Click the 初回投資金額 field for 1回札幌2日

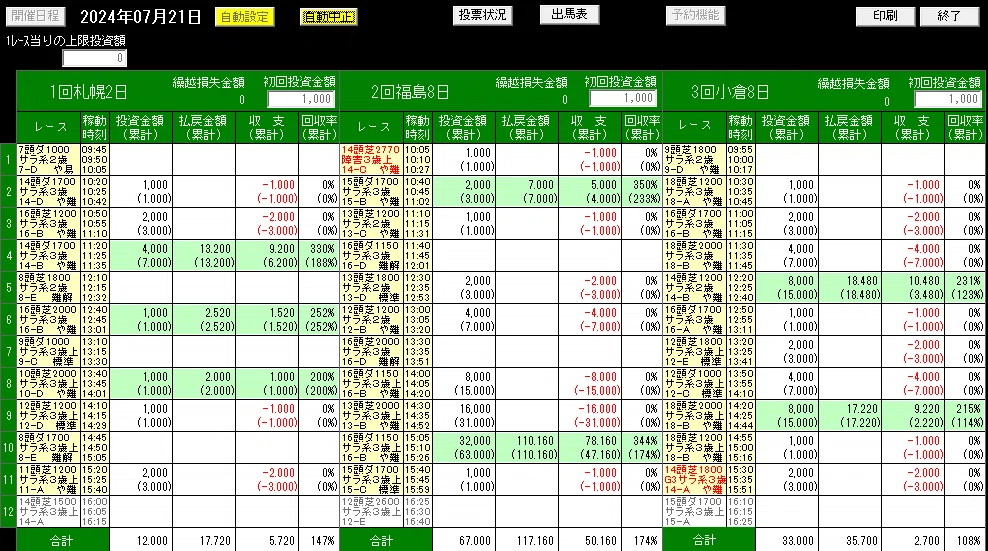pyautogui.click(x=301, y=99)
